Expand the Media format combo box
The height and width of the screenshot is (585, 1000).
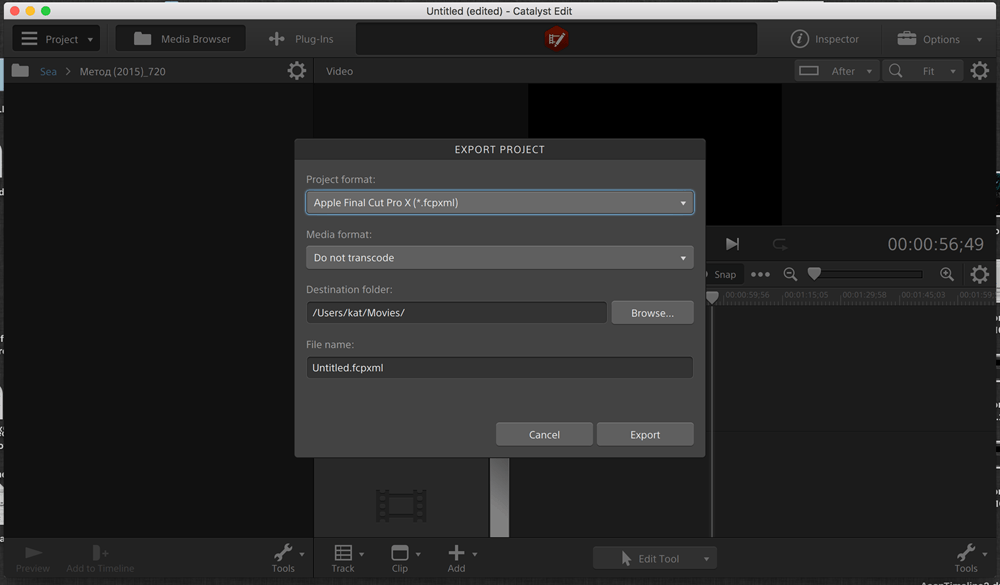point(499,258)
